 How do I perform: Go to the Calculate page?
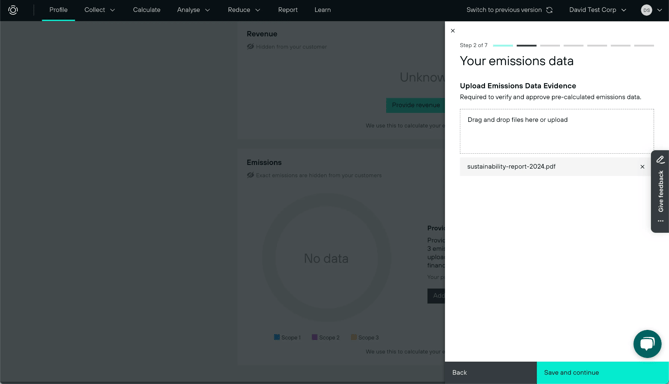[x=146, y=10]
